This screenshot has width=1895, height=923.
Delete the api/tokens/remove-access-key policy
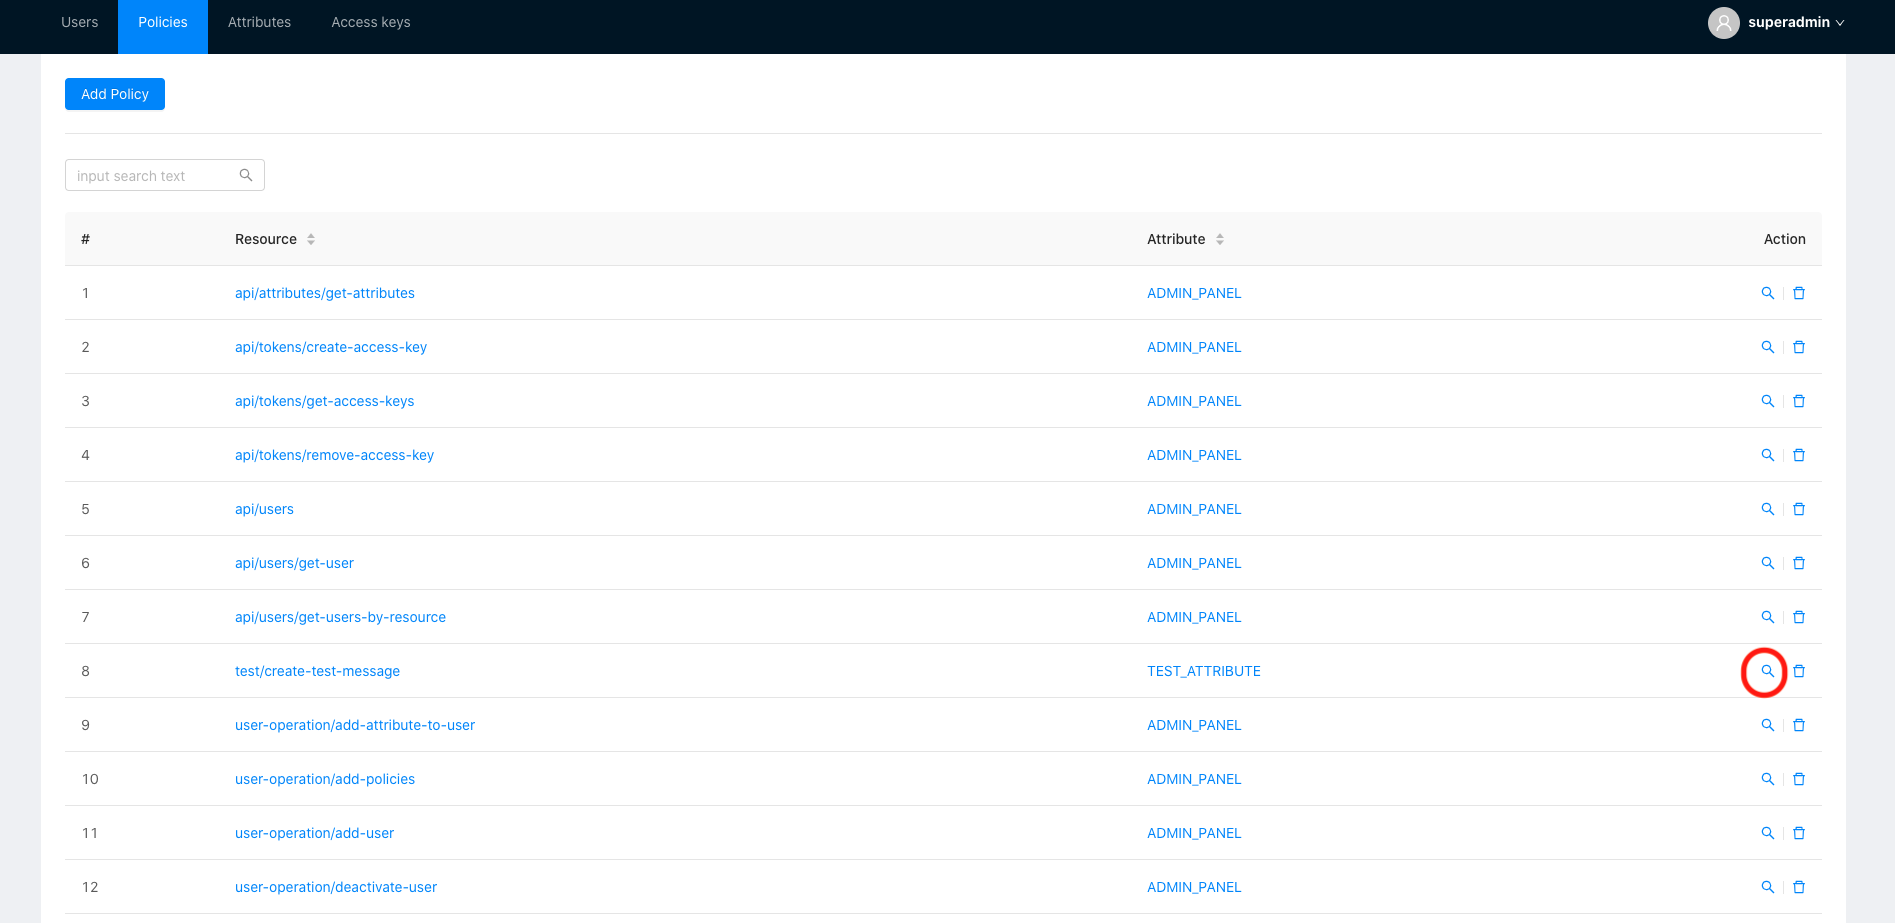(1799, 455)
